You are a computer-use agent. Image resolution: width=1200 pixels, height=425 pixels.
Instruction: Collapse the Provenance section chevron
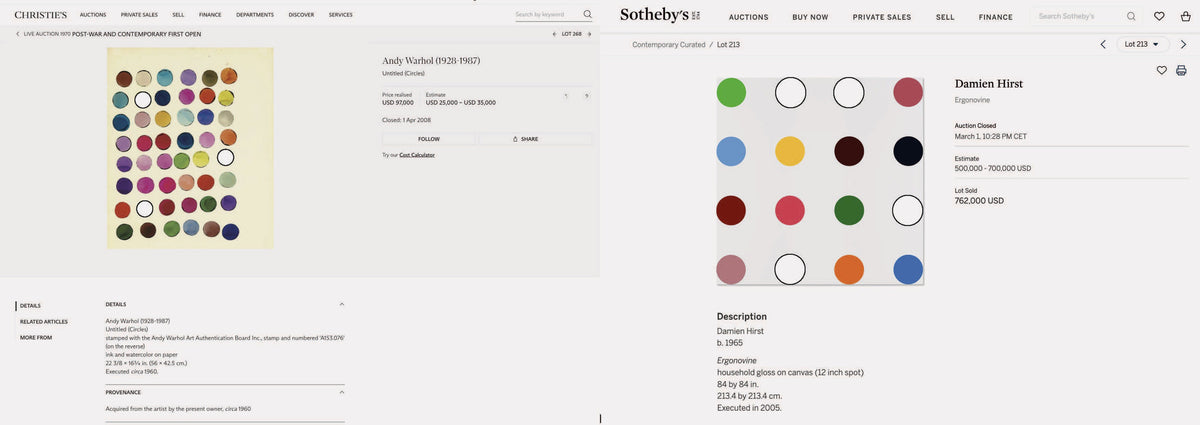click(341, 392)
